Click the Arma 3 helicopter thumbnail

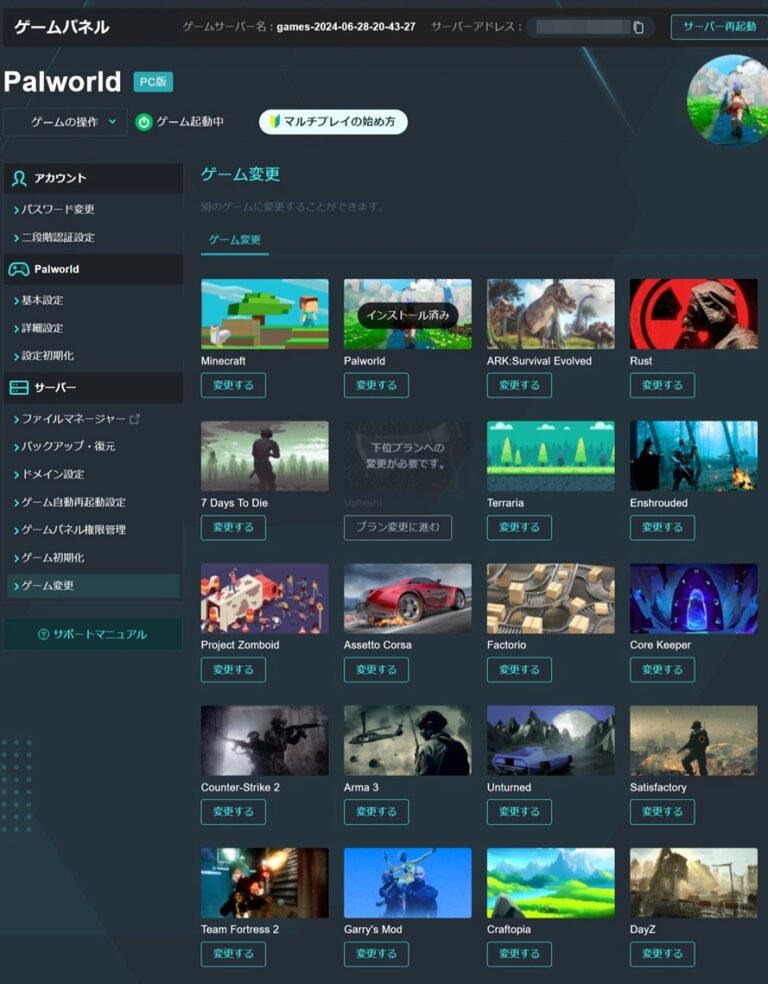coord(408,741)
